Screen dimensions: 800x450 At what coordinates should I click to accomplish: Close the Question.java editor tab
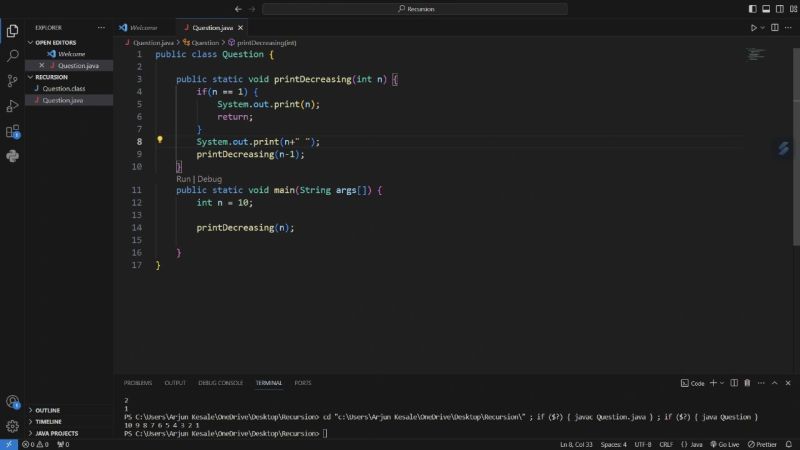coord(240,28)
